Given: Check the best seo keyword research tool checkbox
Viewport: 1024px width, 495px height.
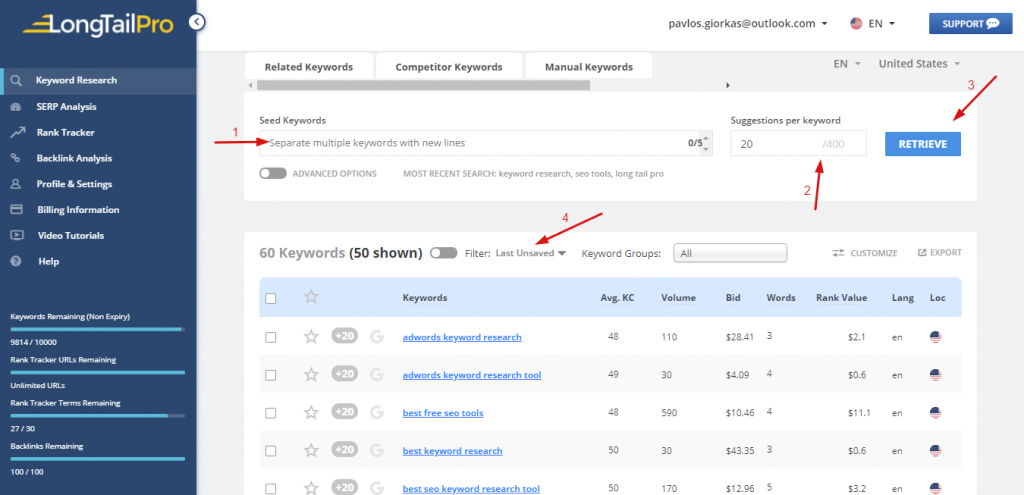Looking at the screenshot, I should tap(270, 488).
